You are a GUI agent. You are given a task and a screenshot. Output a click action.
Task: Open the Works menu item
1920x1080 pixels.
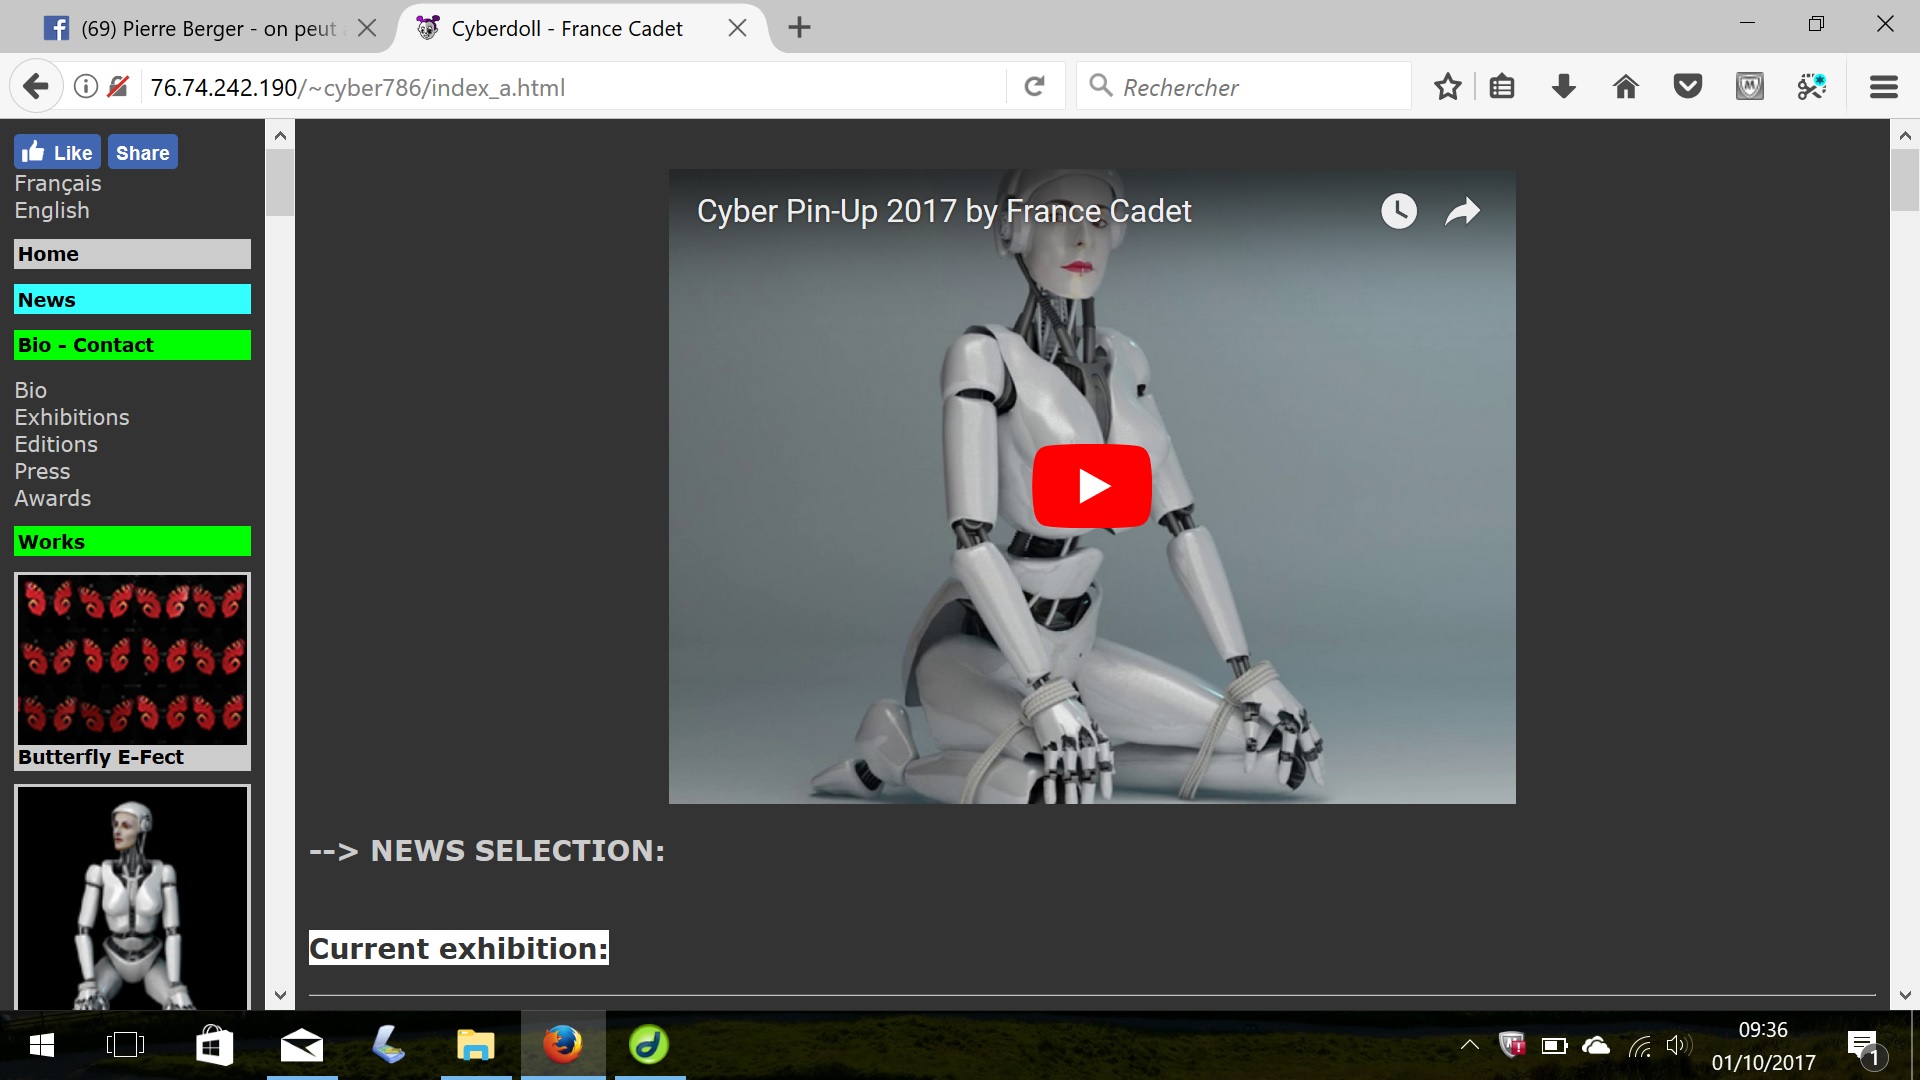132,542
